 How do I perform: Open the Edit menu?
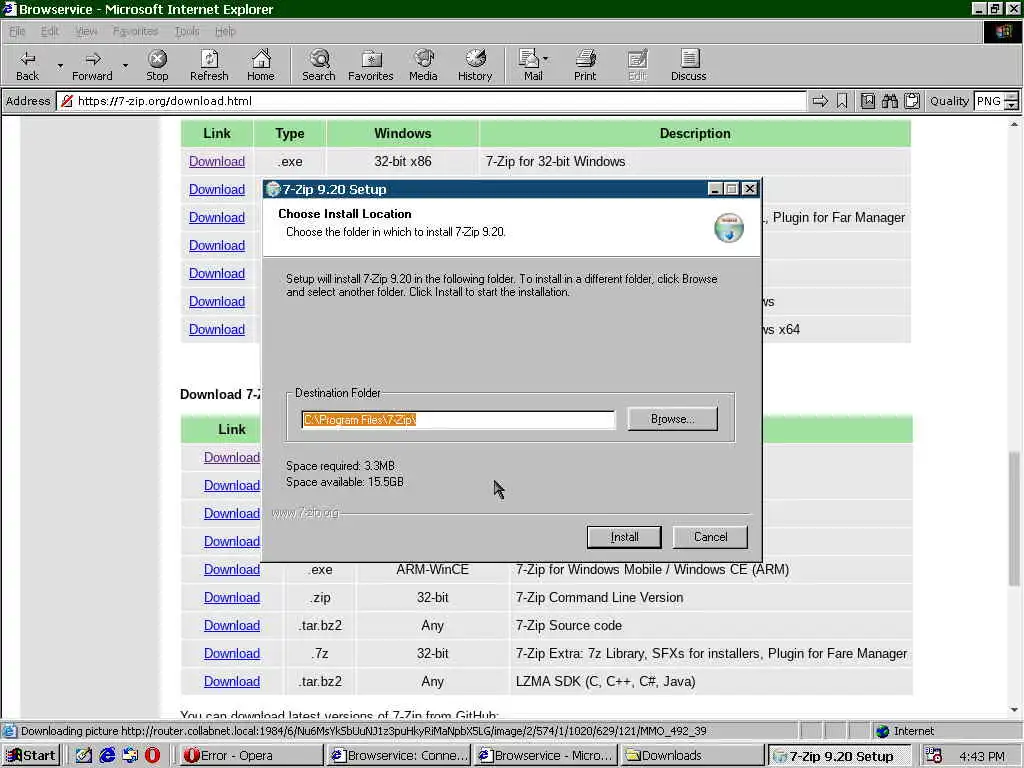[x=50, y=31]
